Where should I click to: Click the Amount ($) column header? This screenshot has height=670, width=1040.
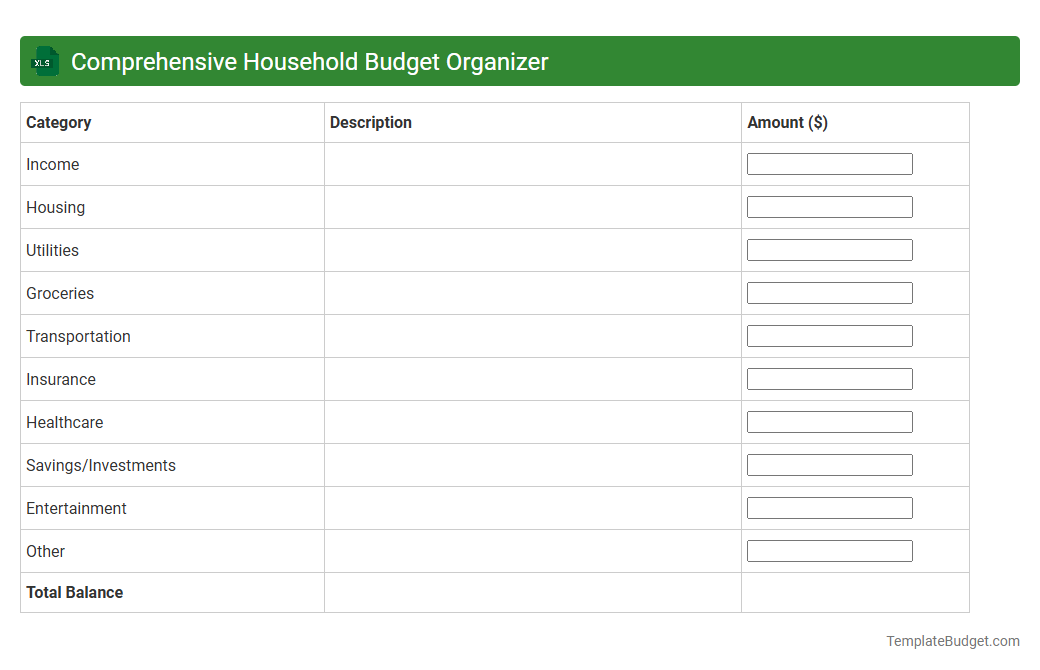click(x=786, y=122)
